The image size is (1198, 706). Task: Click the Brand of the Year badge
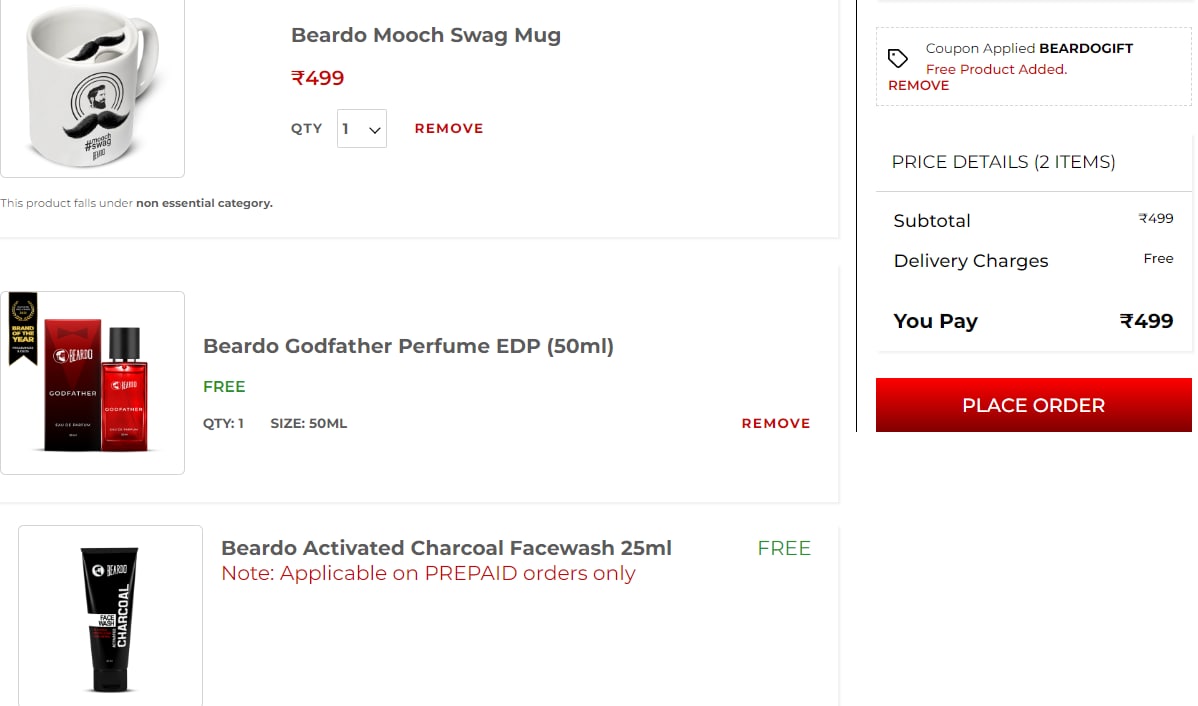23,329
